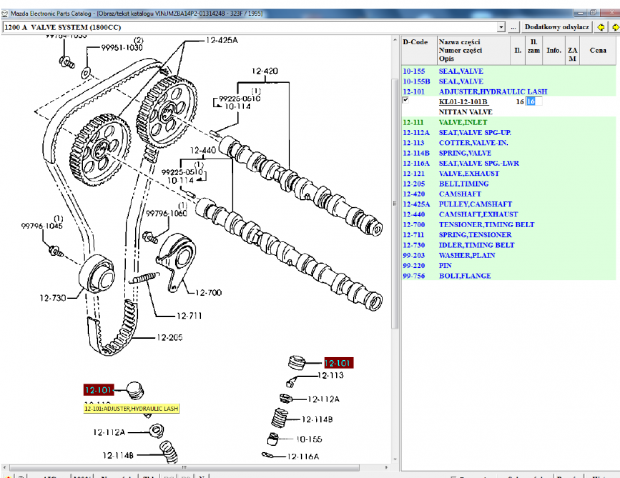This screenshot has width=620, height=478.
Task: Click the 12-113 callout in diagram
Action: pos(331,375)
